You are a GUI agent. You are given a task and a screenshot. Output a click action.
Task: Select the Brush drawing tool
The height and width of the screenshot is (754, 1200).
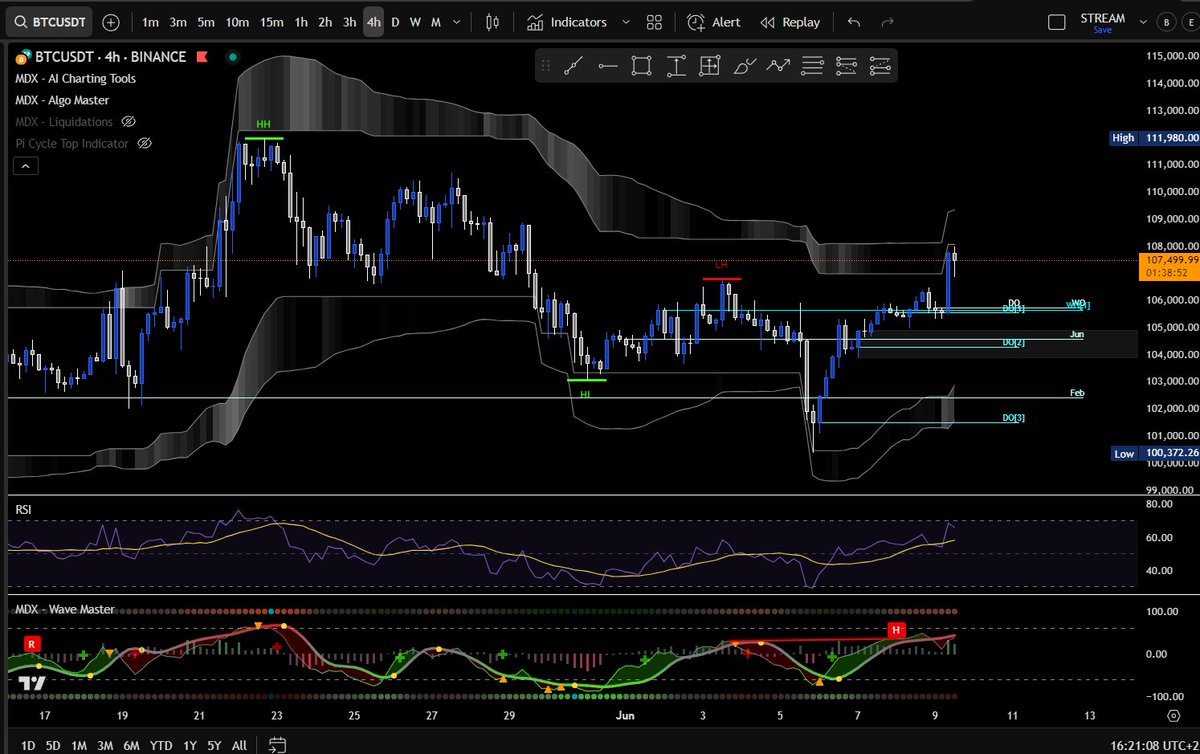pyautogui.click(x=744, y=65)
